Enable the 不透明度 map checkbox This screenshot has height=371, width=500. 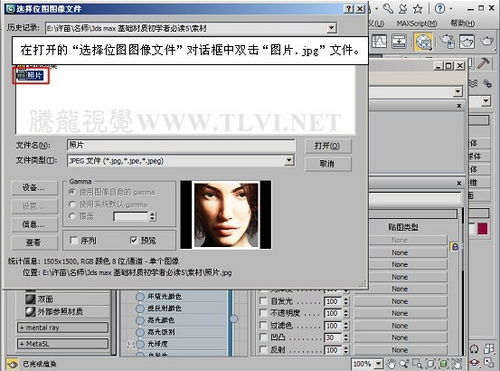coord(263,313)
